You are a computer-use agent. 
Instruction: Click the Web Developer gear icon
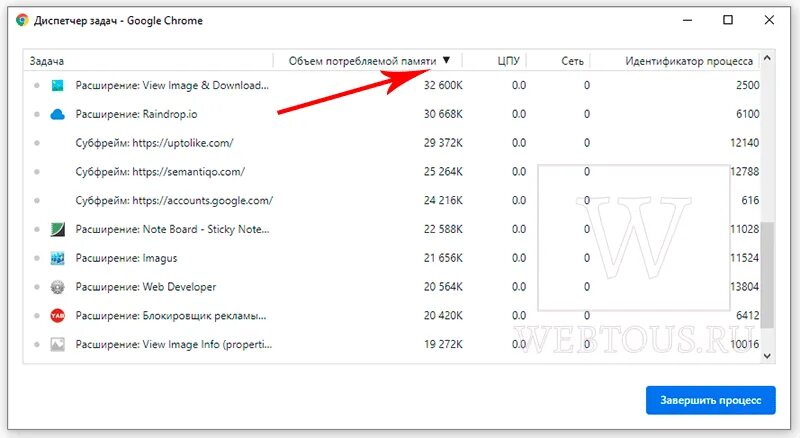pos(58,287)
